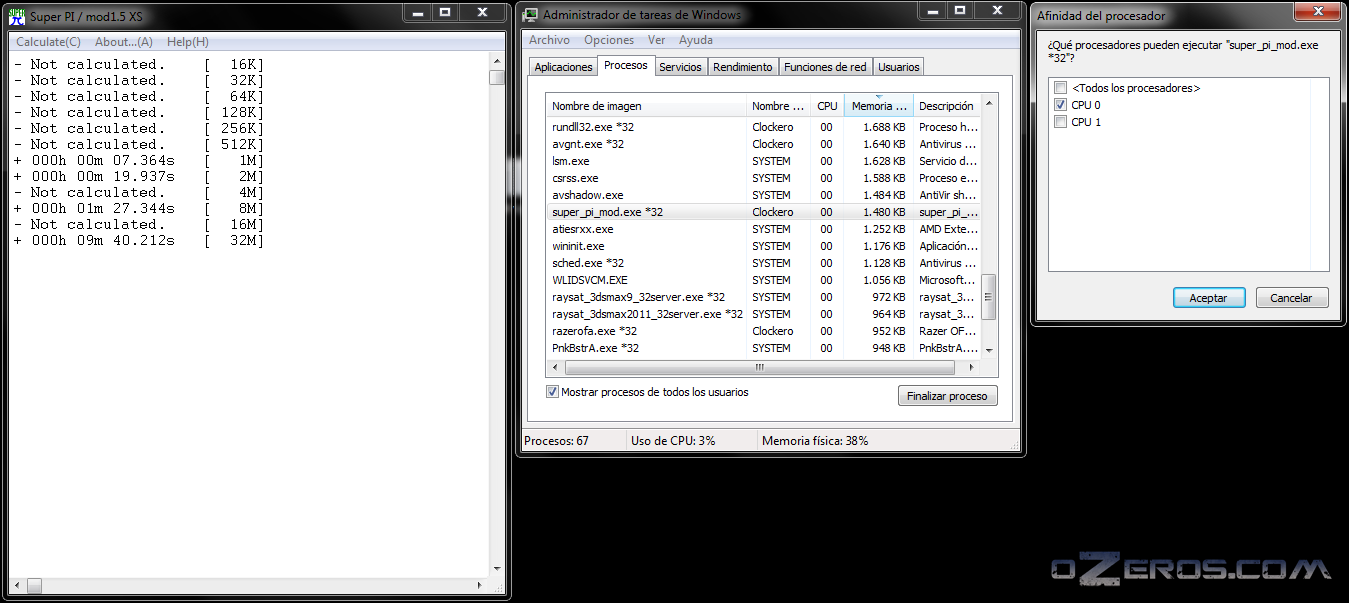Click the Super PI scrollbar up arrow
Screen dimensions: 1349x603
coord(497,60)
